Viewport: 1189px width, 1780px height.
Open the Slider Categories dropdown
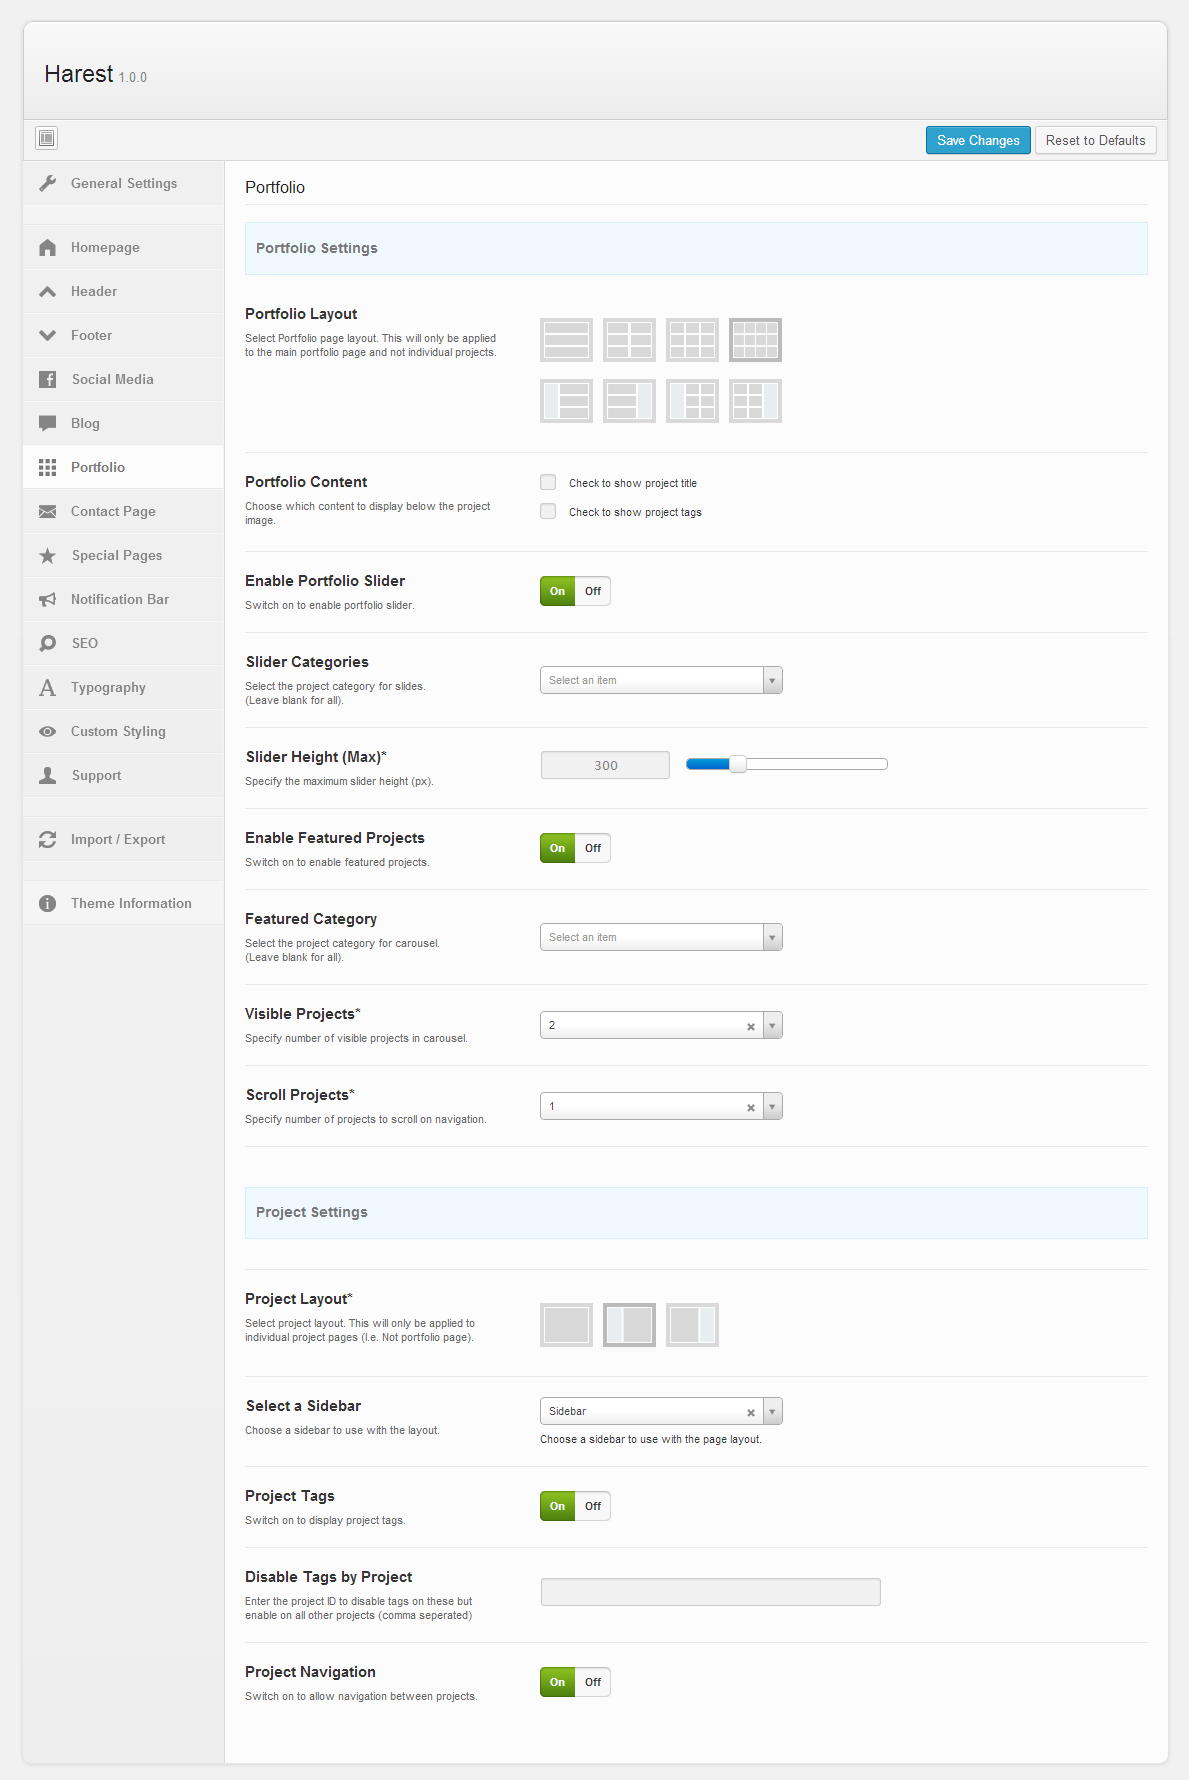[660, 680]
